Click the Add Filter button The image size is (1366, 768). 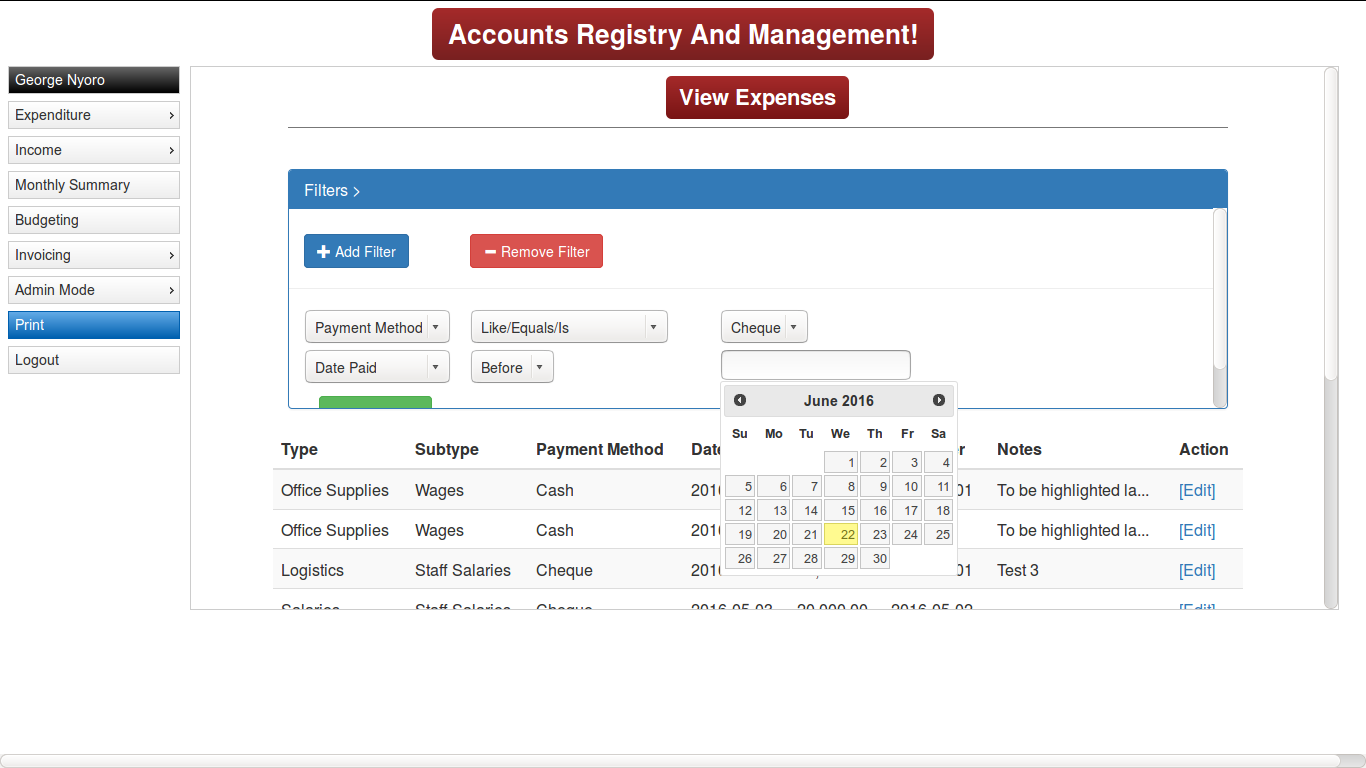click(356, 252)
